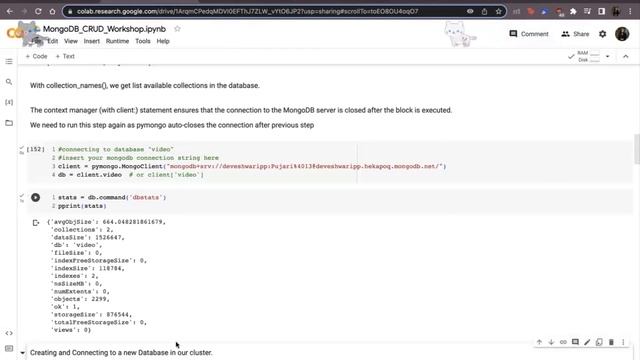Open the variables inspector panel

tap(9, 102)
